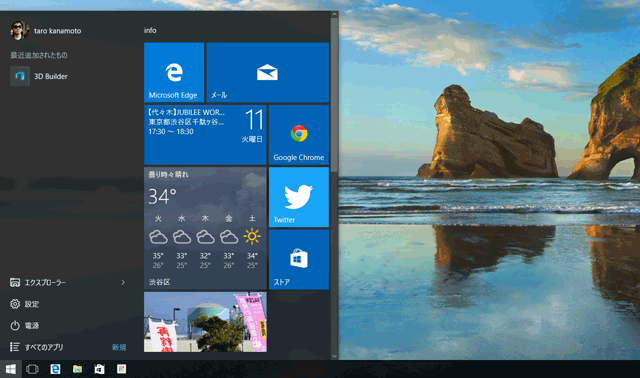Click the 最近追加されたもの heading
The image size is (640, 378).
point(39,55)
